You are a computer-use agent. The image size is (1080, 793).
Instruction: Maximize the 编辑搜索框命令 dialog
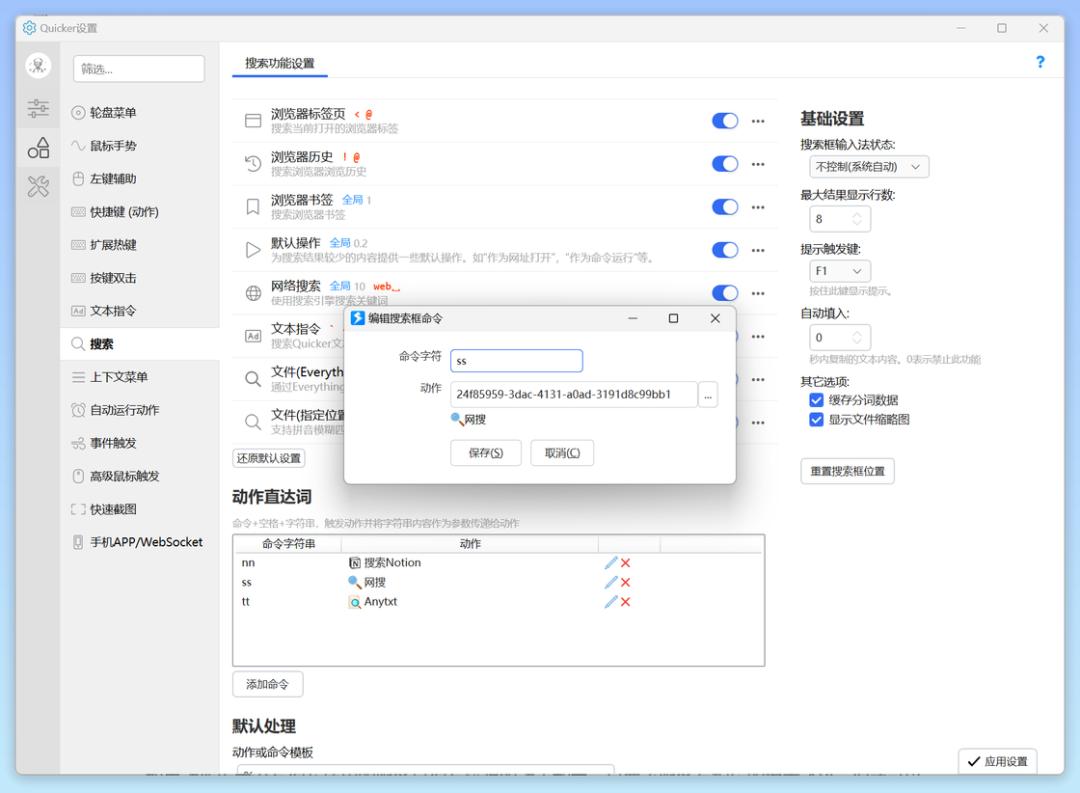point(674,318)
